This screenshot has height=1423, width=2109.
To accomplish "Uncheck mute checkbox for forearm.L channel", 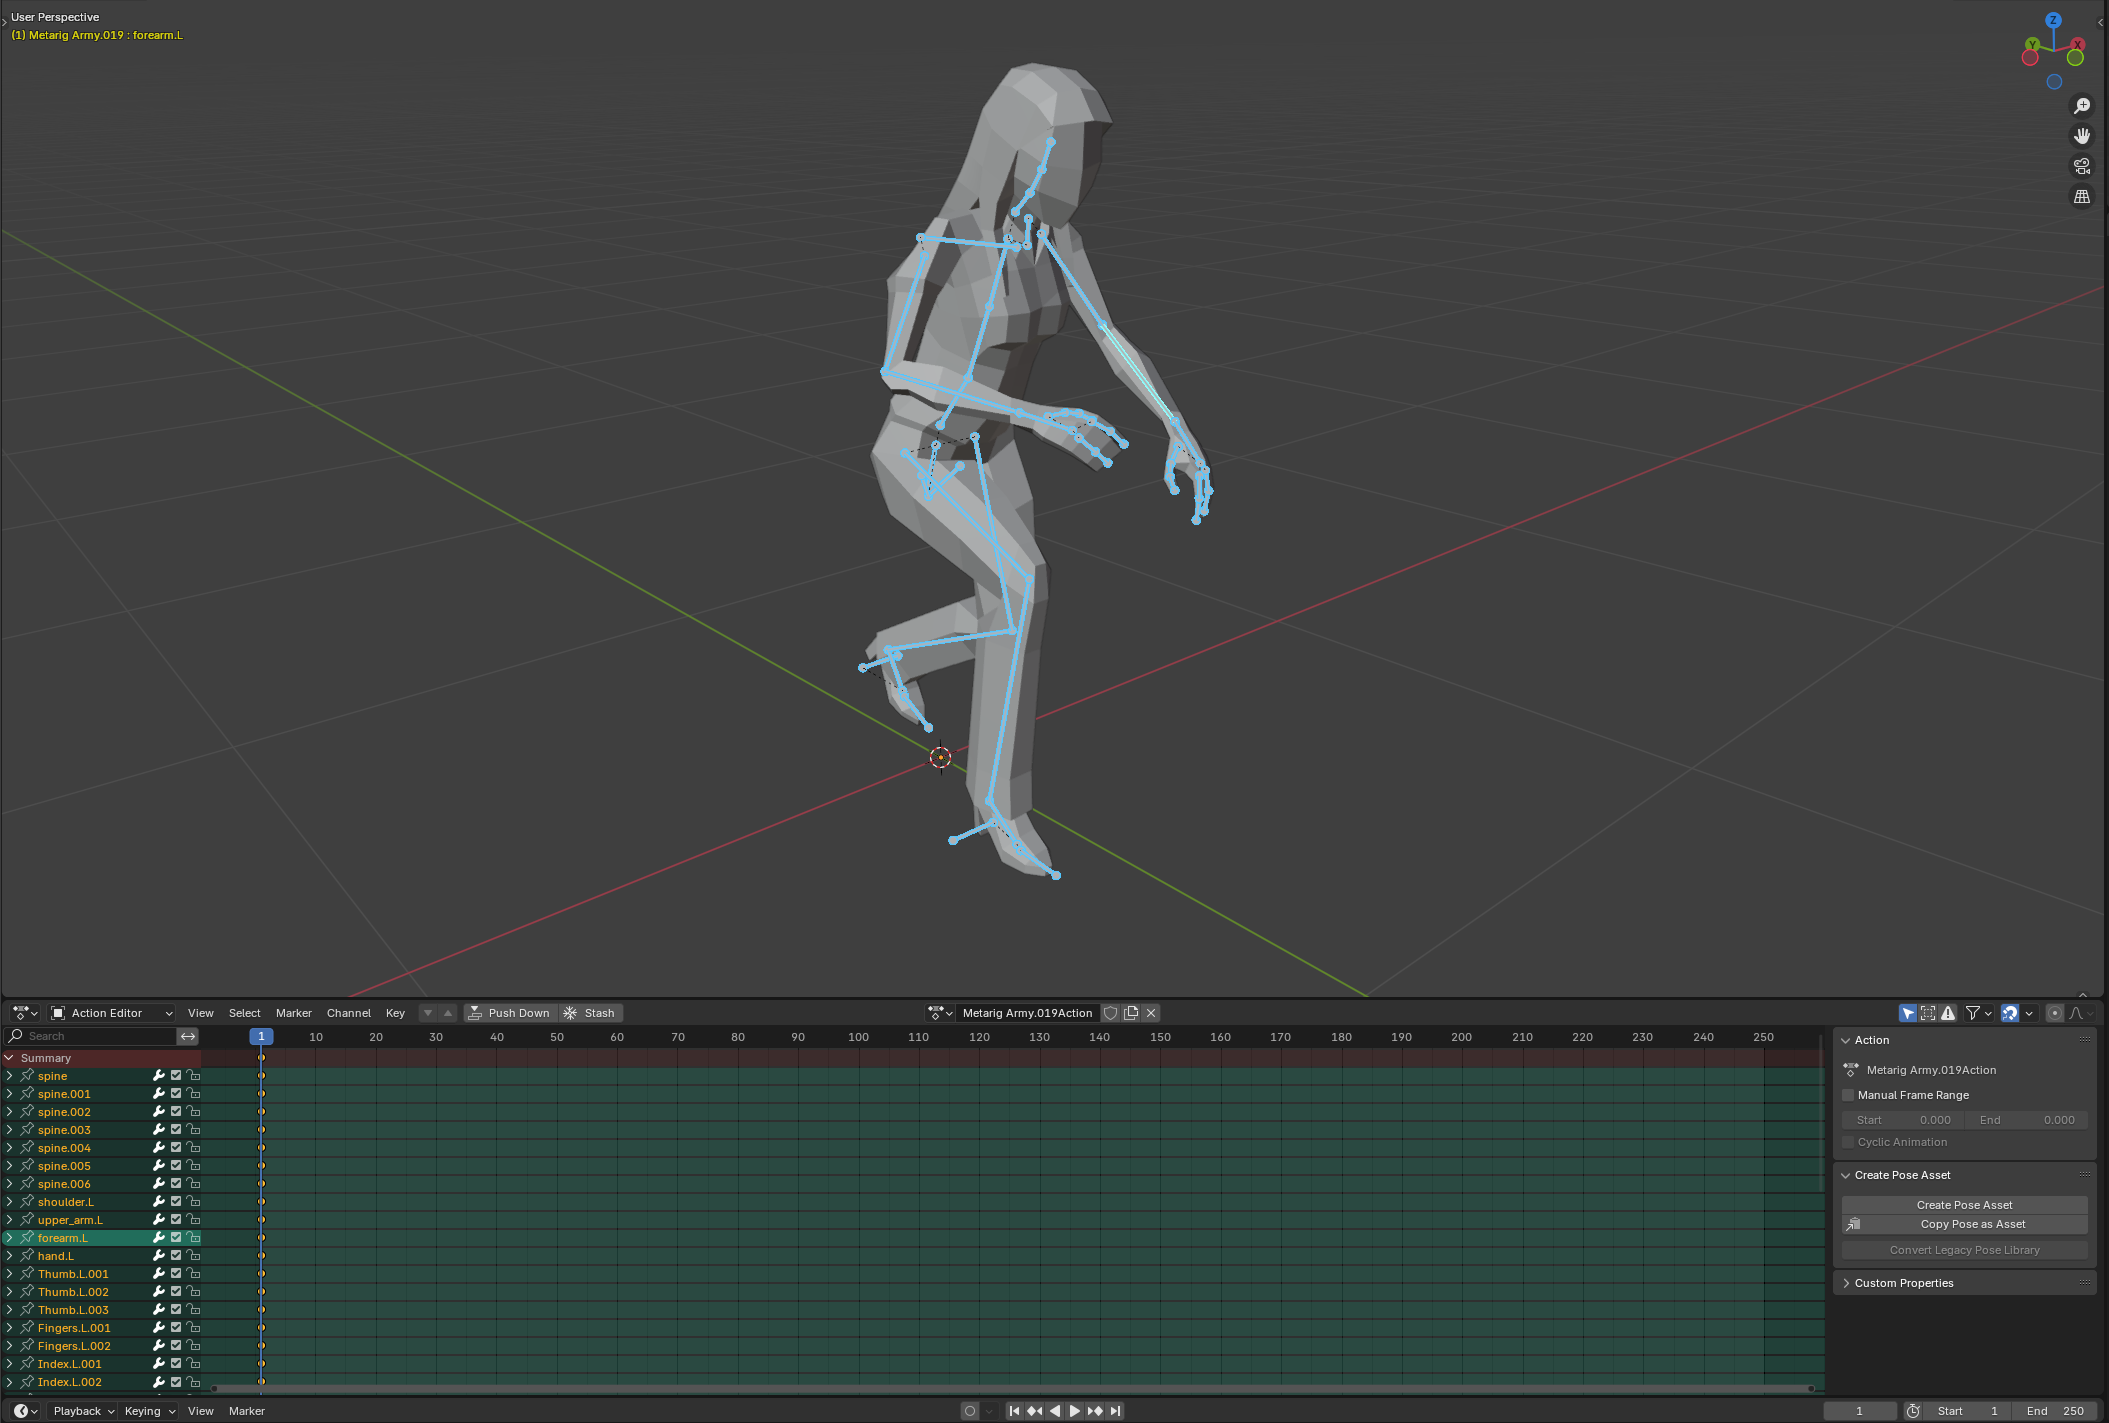I will click(x=176, y=1238).
